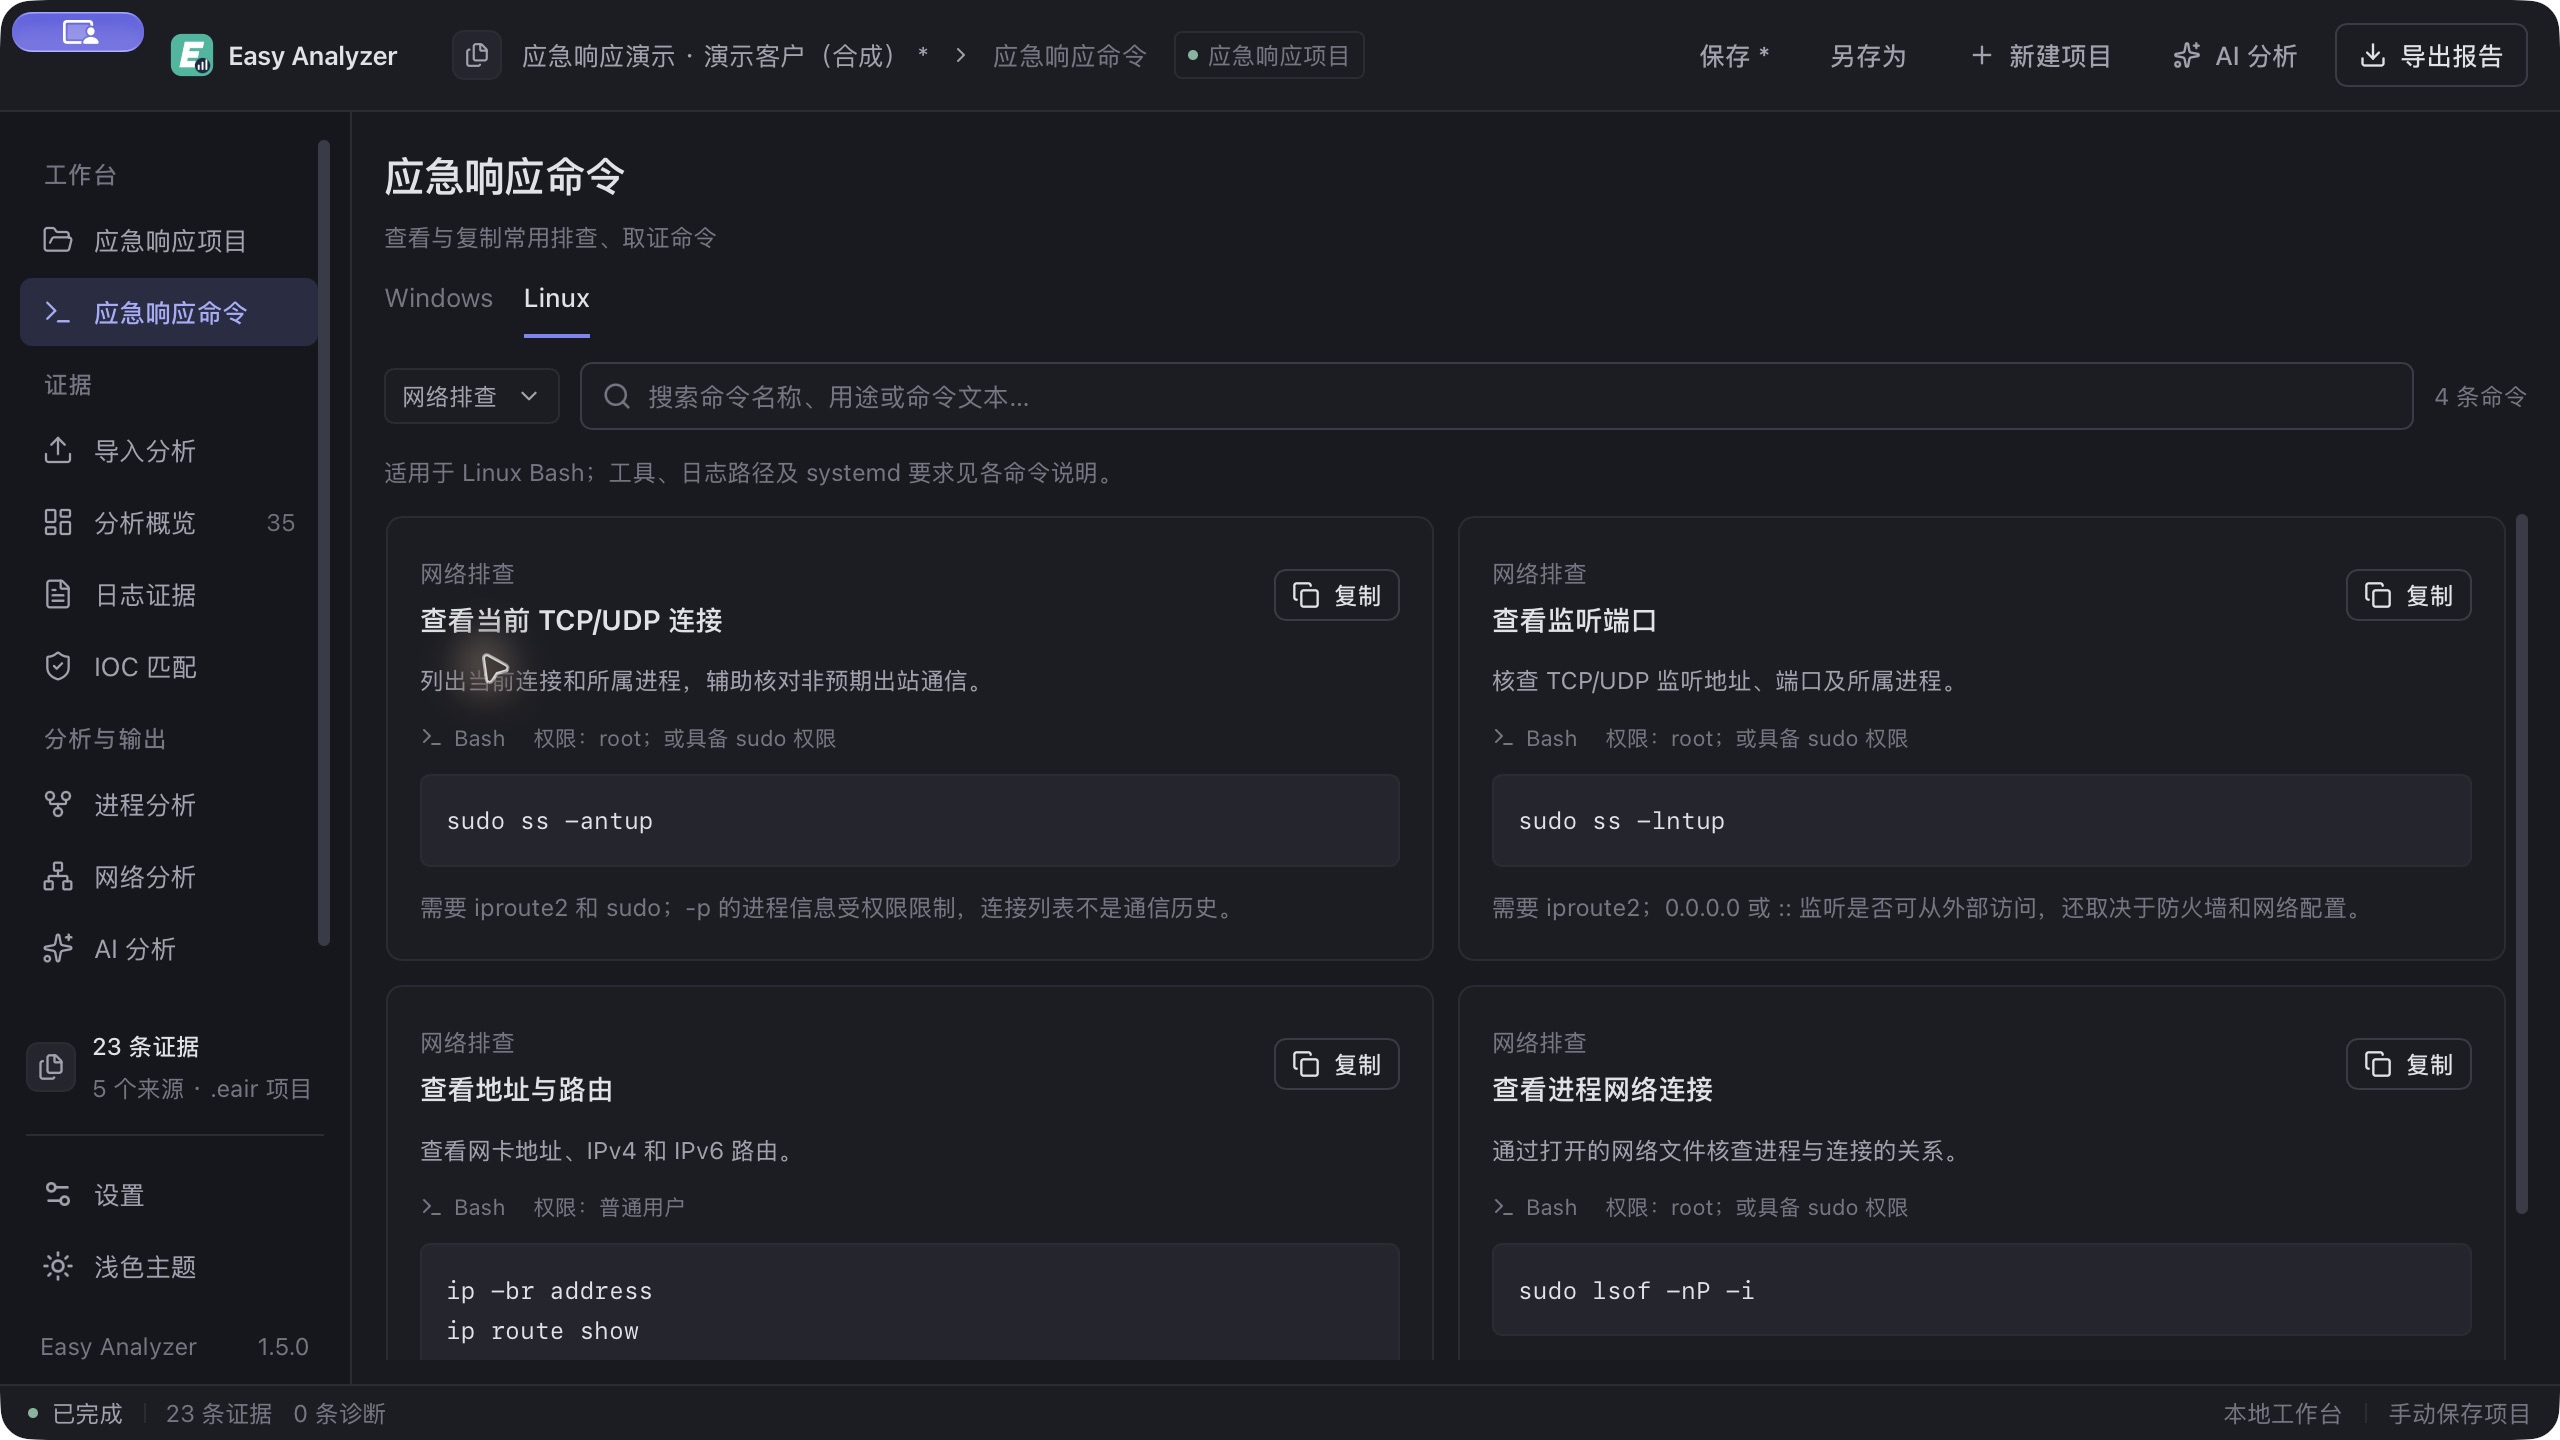Screen dimensions: 2560x1440
Task: Open IOC 匹配 shield page
Action: pyautogui.click(x=168, y=667)
